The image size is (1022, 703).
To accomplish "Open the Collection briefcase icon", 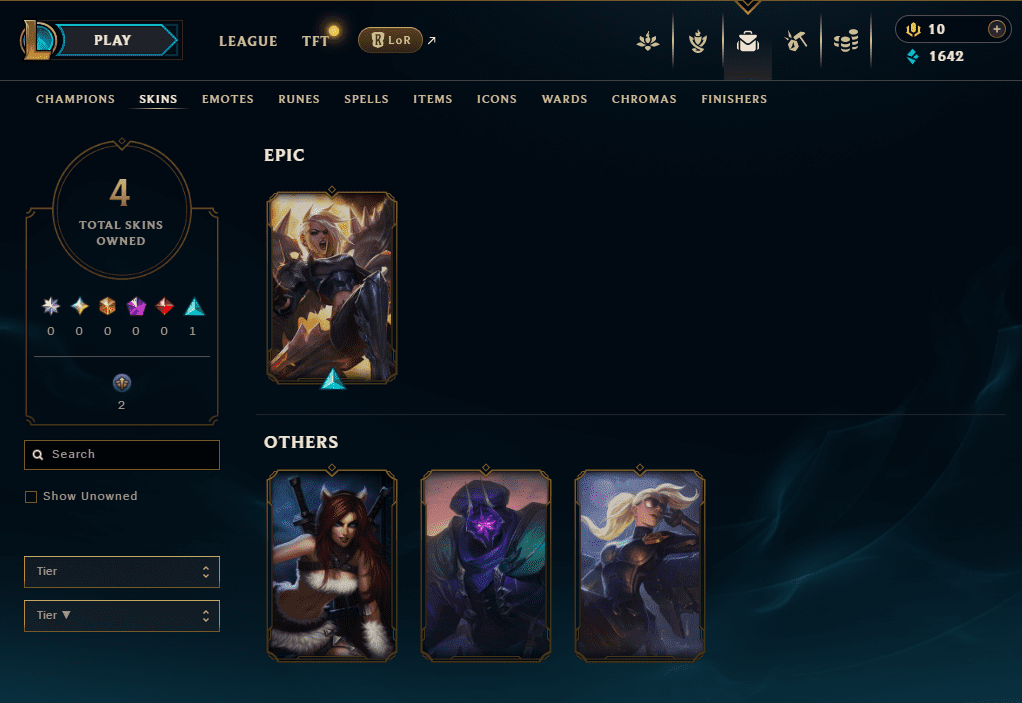I will tap(748, 42).
